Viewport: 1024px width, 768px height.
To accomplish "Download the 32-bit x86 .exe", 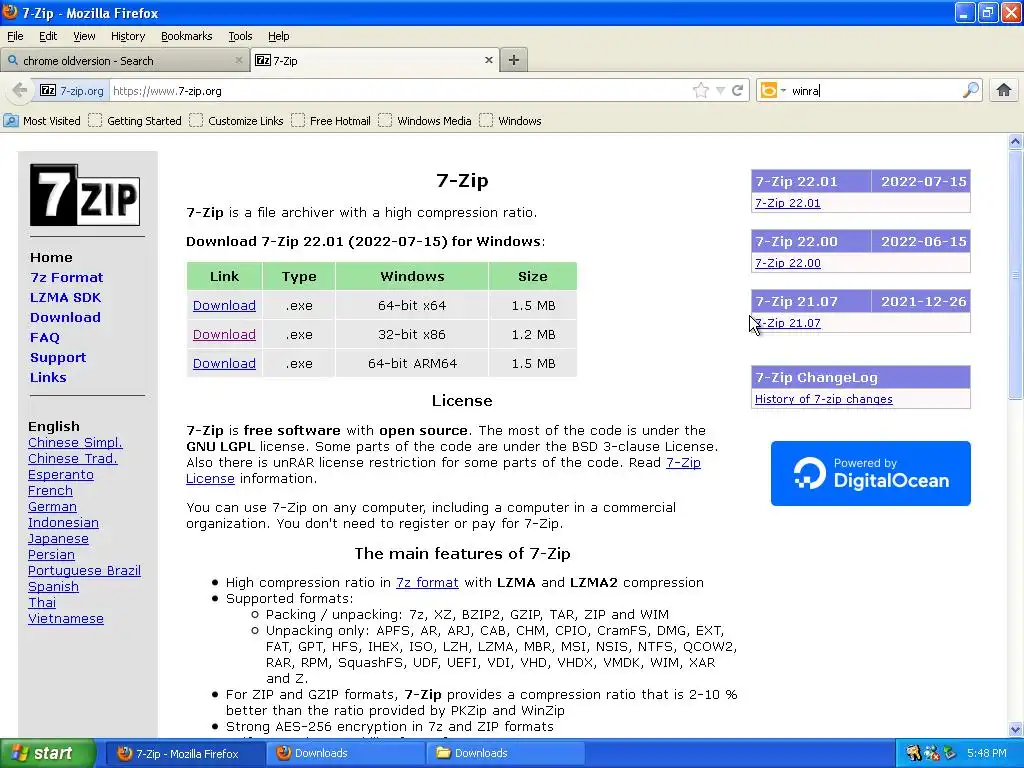I will pos(224,334).
